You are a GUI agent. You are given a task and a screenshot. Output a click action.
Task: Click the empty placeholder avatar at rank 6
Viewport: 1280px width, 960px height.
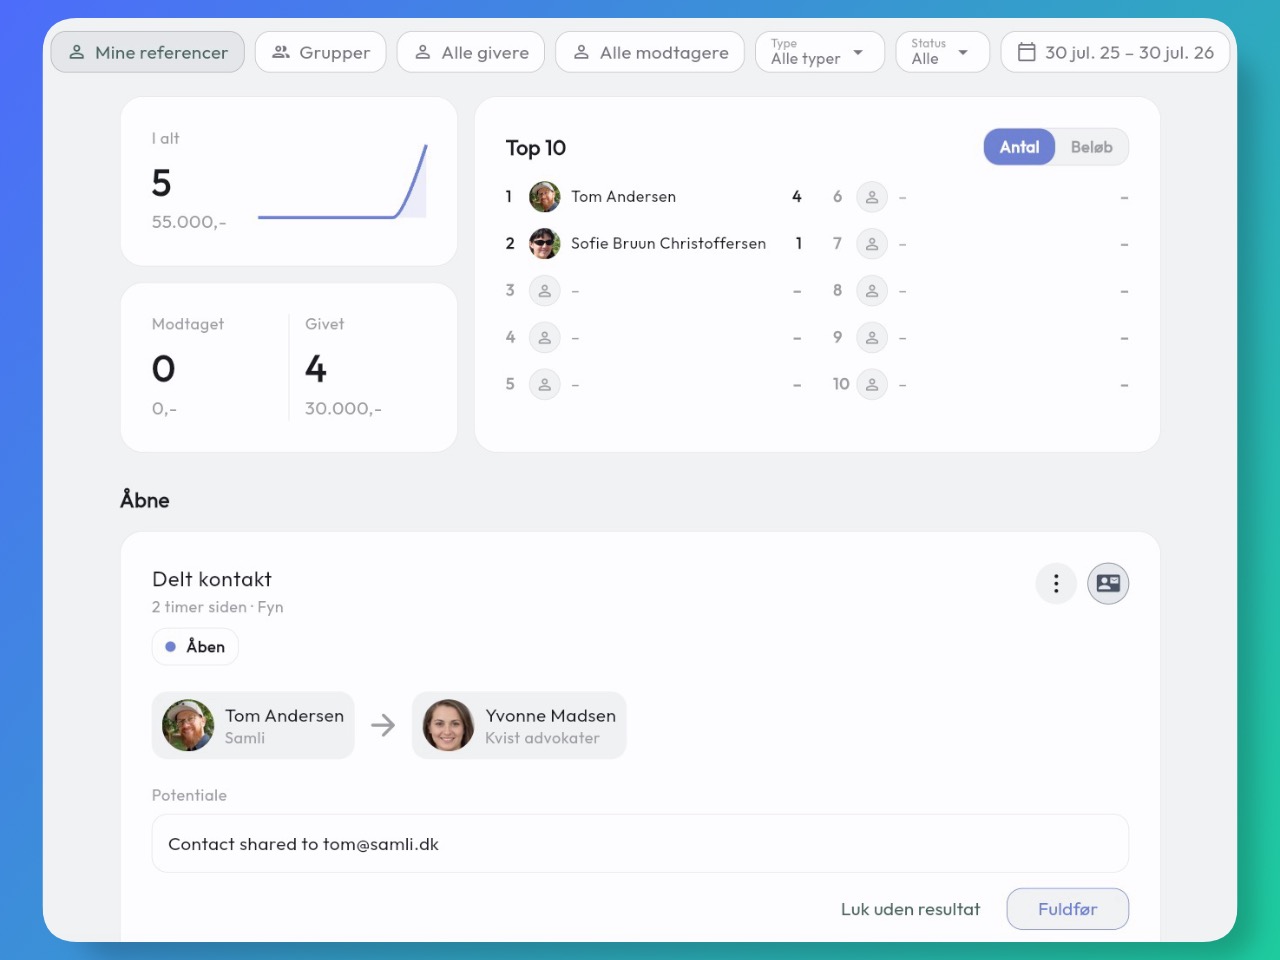coord(872,197)
